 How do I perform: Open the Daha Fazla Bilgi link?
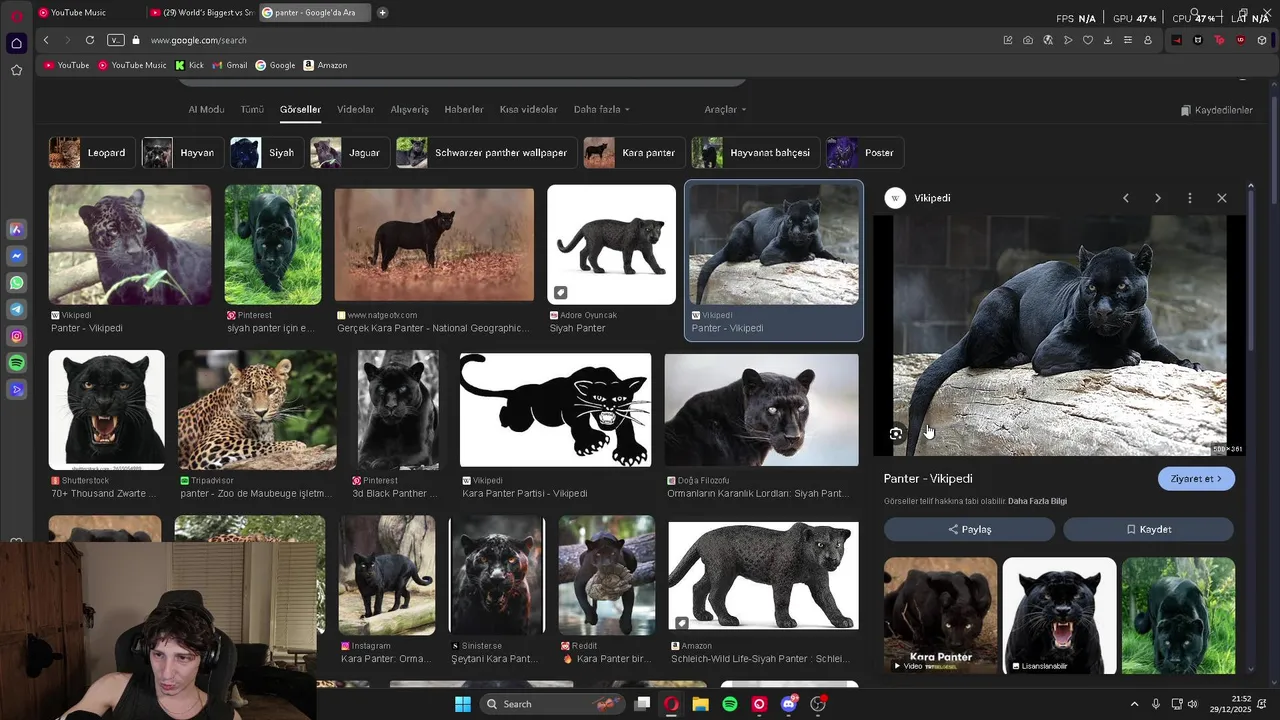point(1037,501)
